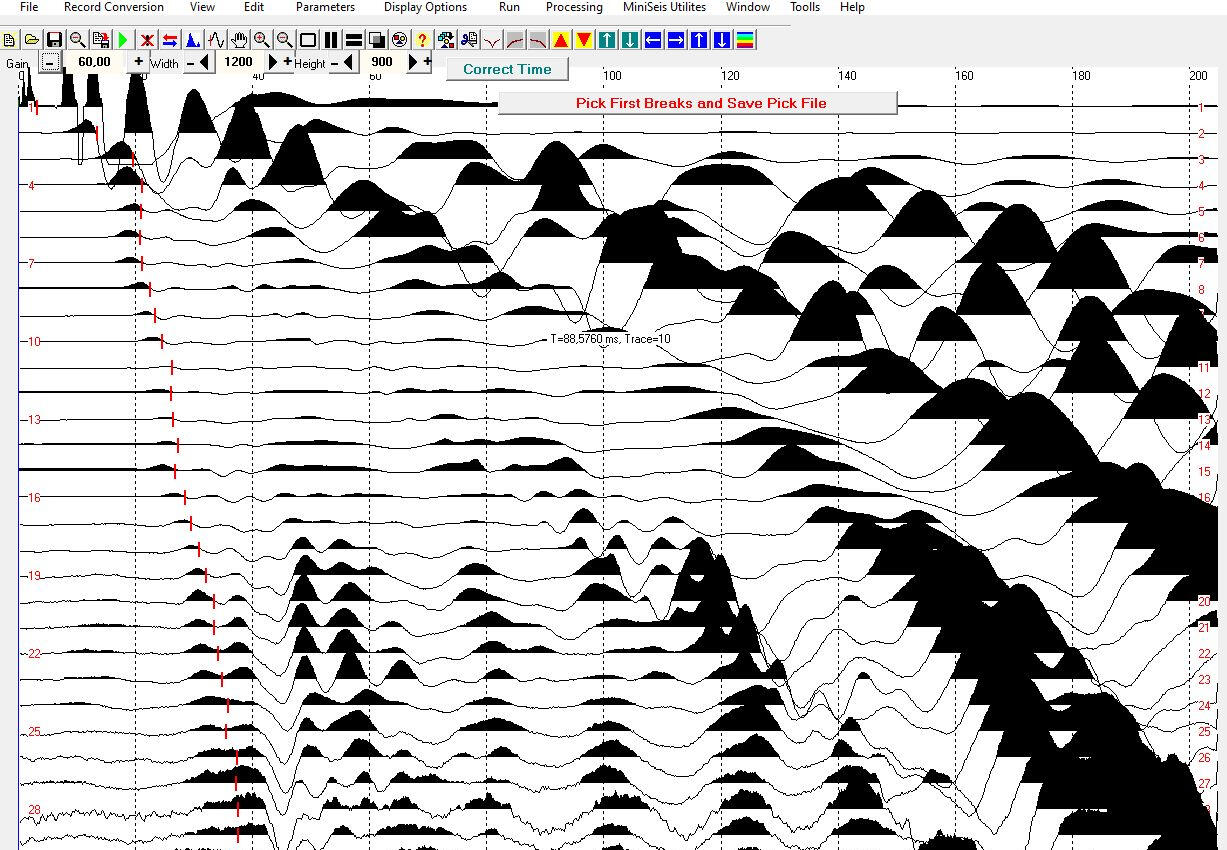Click the blue left arrow icon
Image resolution: width=1227 pixels, height=850 pixels.
pos(653,40)
